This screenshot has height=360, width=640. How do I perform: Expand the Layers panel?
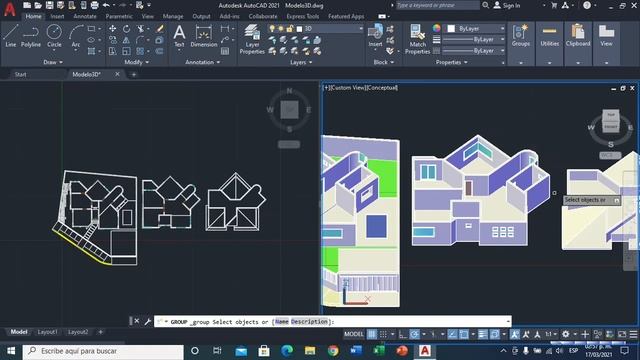(301, 62)
